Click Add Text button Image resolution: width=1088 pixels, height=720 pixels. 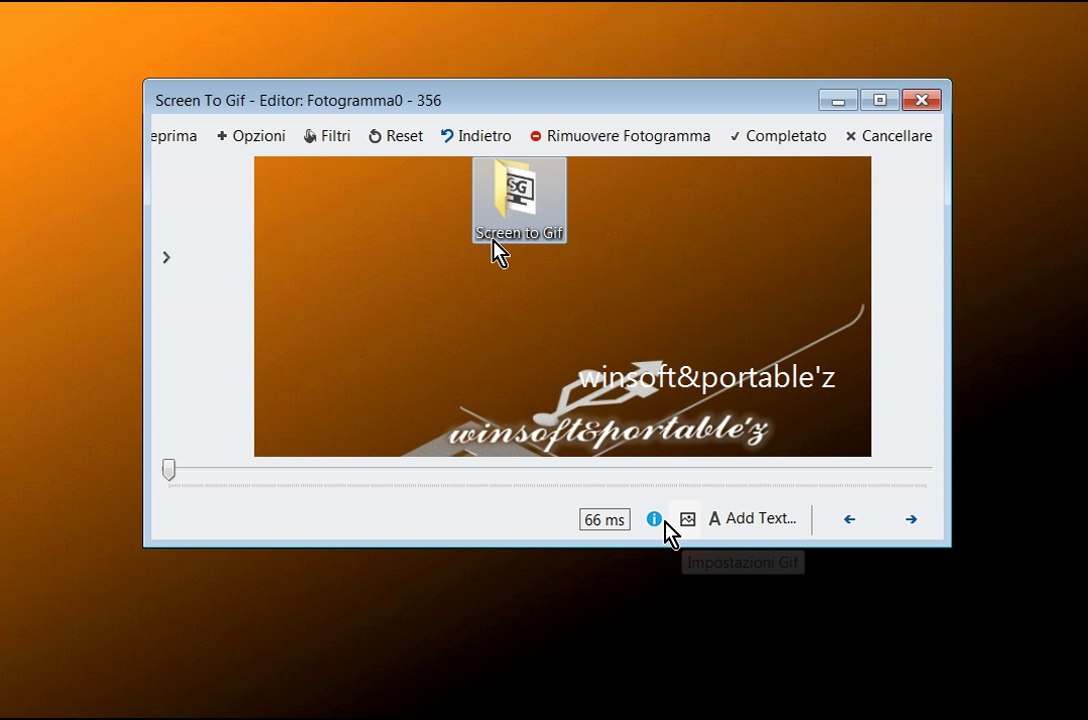753,518
